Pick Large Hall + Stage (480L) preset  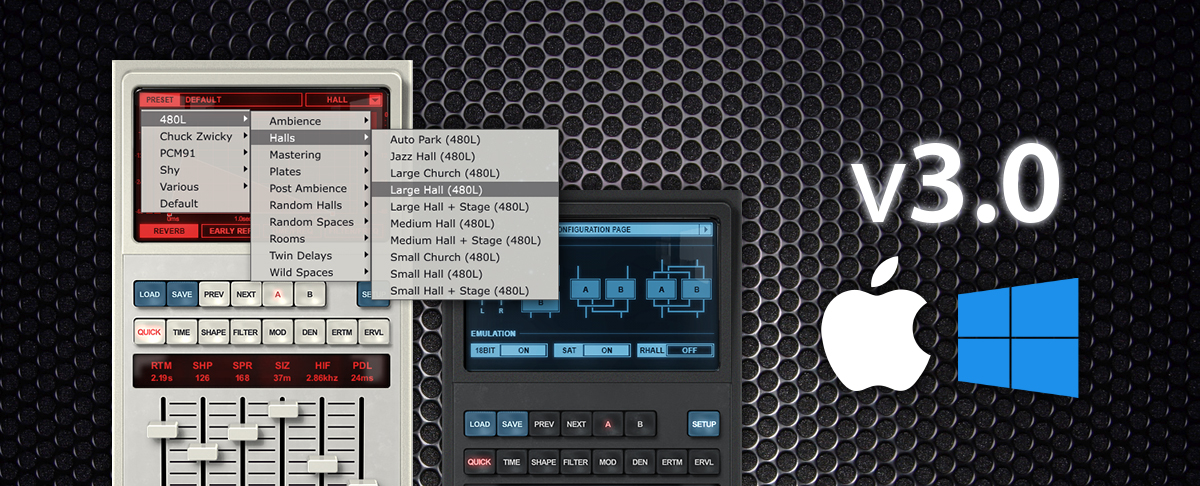pyautogui.click(x=464, y=207)
